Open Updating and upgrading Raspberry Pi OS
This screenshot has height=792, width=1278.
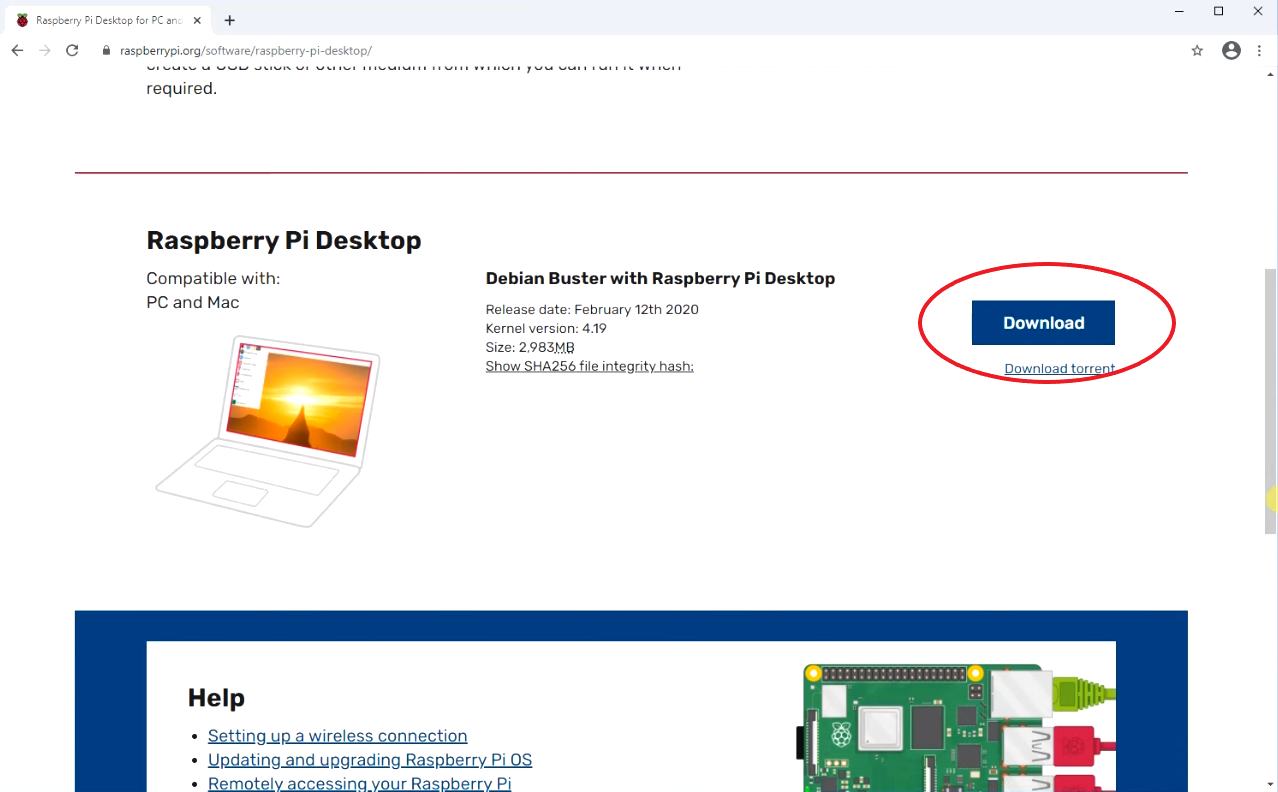[370, 759]
